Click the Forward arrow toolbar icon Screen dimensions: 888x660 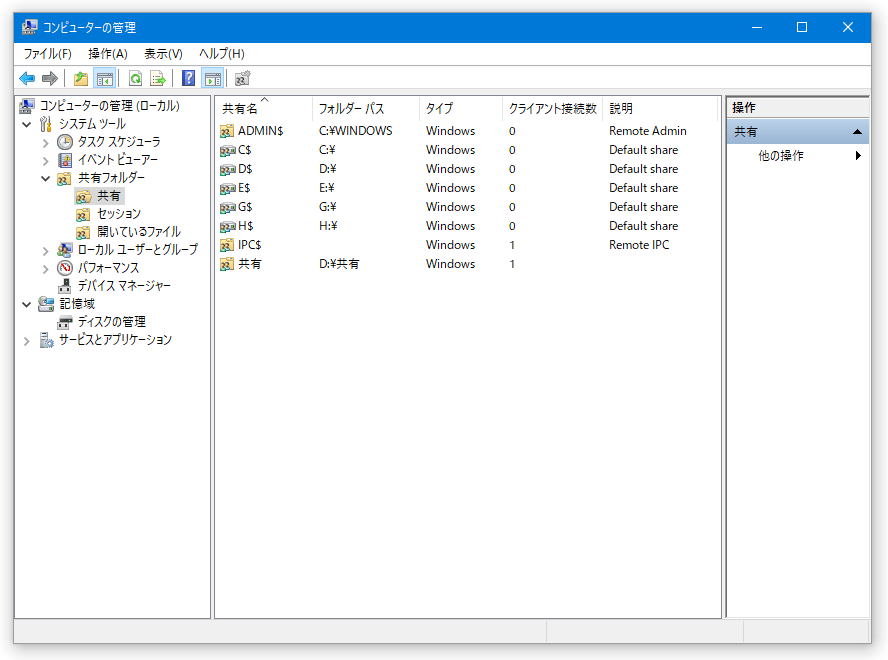coord(50,78)
